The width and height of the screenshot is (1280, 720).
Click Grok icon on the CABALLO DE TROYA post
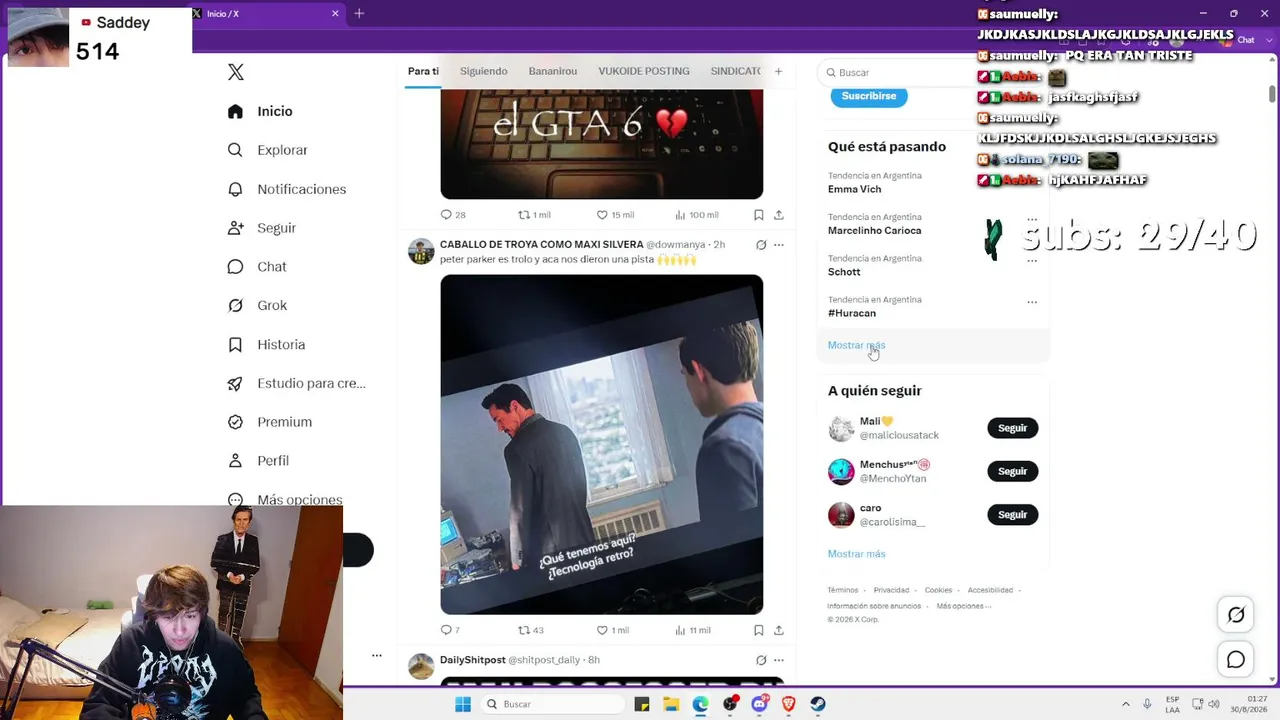click(x=761, y=245)
